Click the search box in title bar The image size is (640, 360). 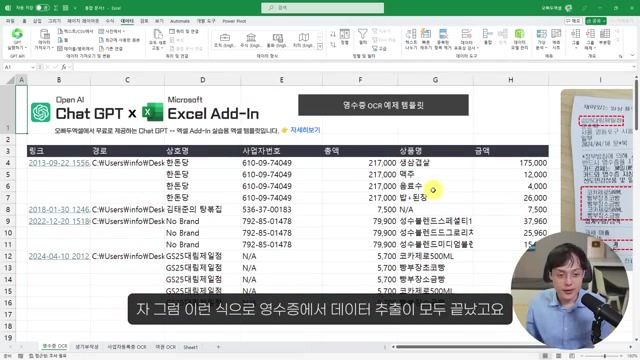[x=322, y=8]
